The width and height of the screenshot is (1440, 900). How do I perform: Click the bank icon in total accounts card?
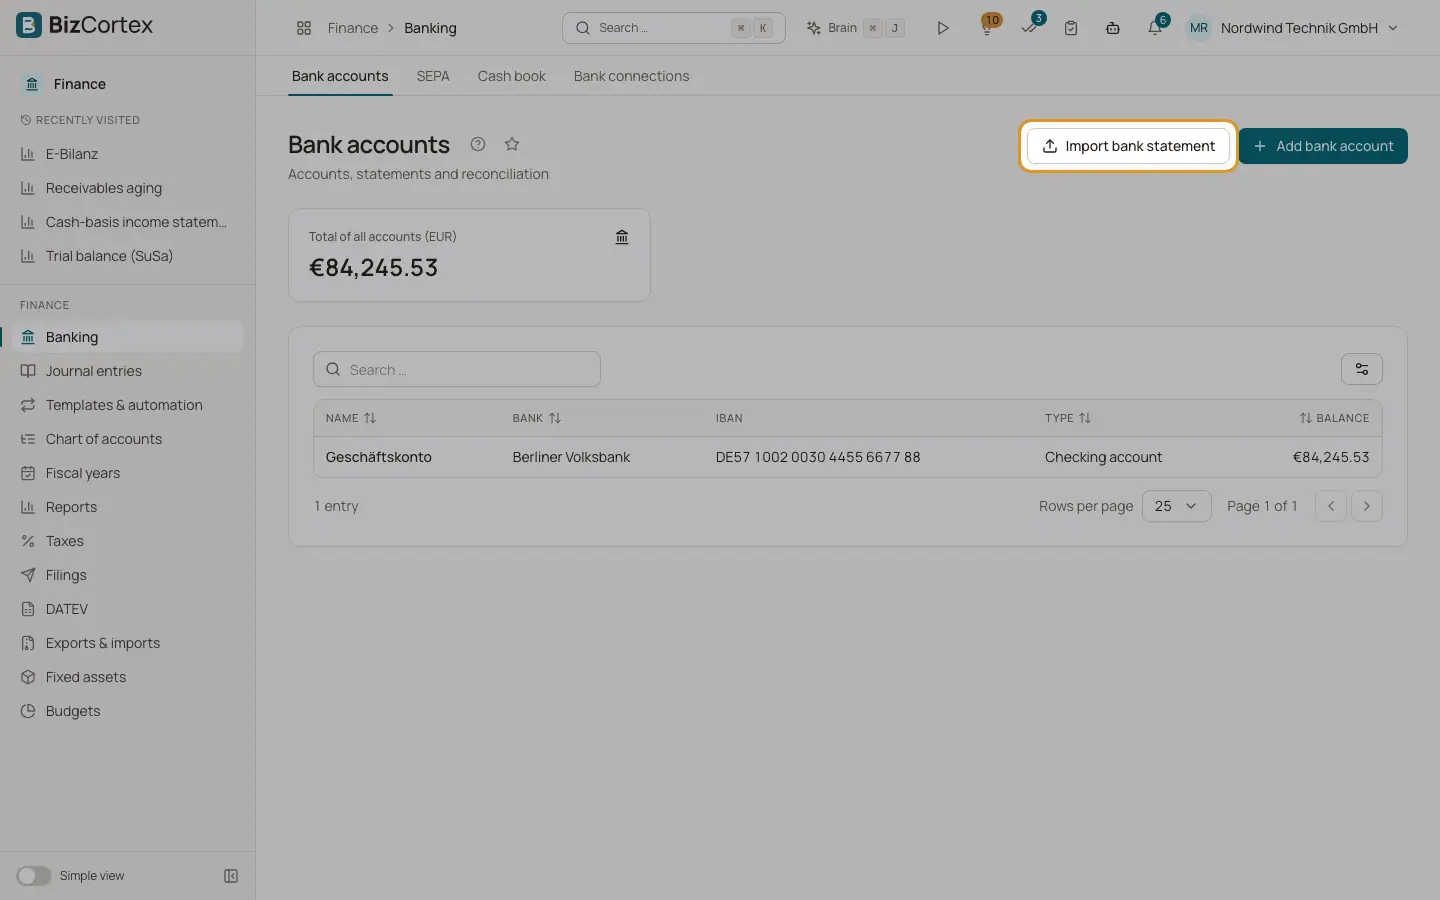pyautogui.click(x=622, y=237)
